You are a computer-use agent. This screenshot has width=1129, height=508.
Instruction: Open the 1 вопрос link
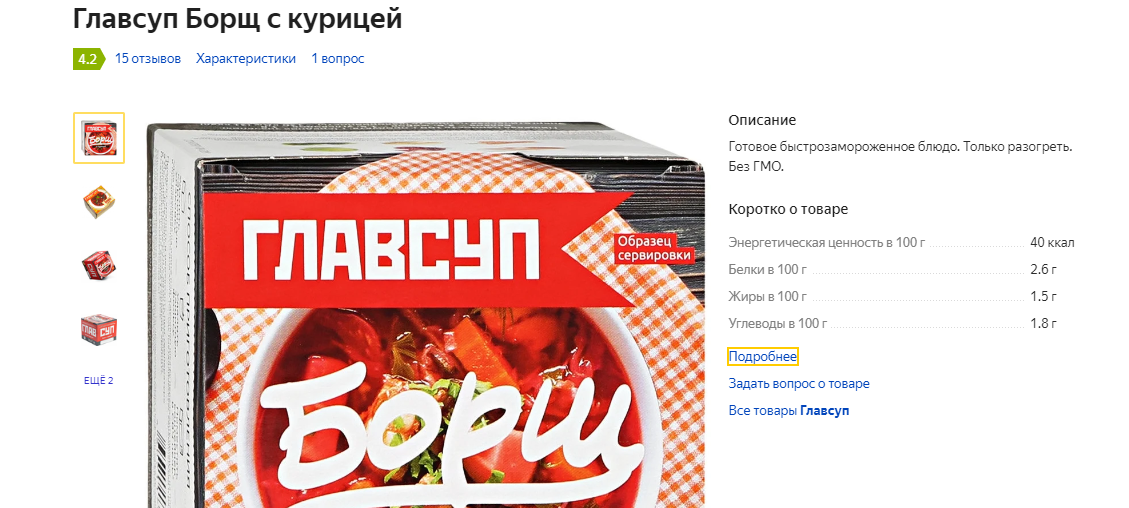click(x=338, y=59)
